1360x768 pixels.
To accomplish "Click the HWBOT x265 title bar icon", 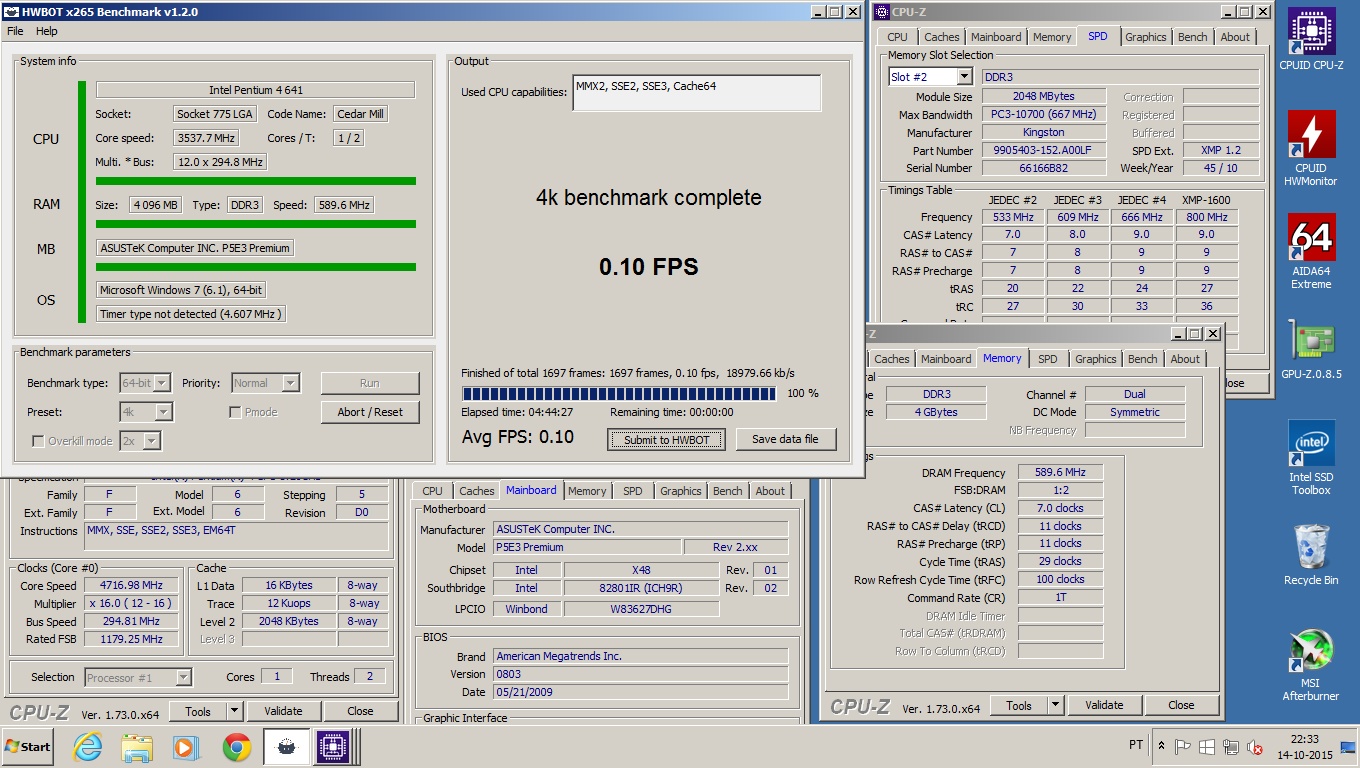I will 12,12.
